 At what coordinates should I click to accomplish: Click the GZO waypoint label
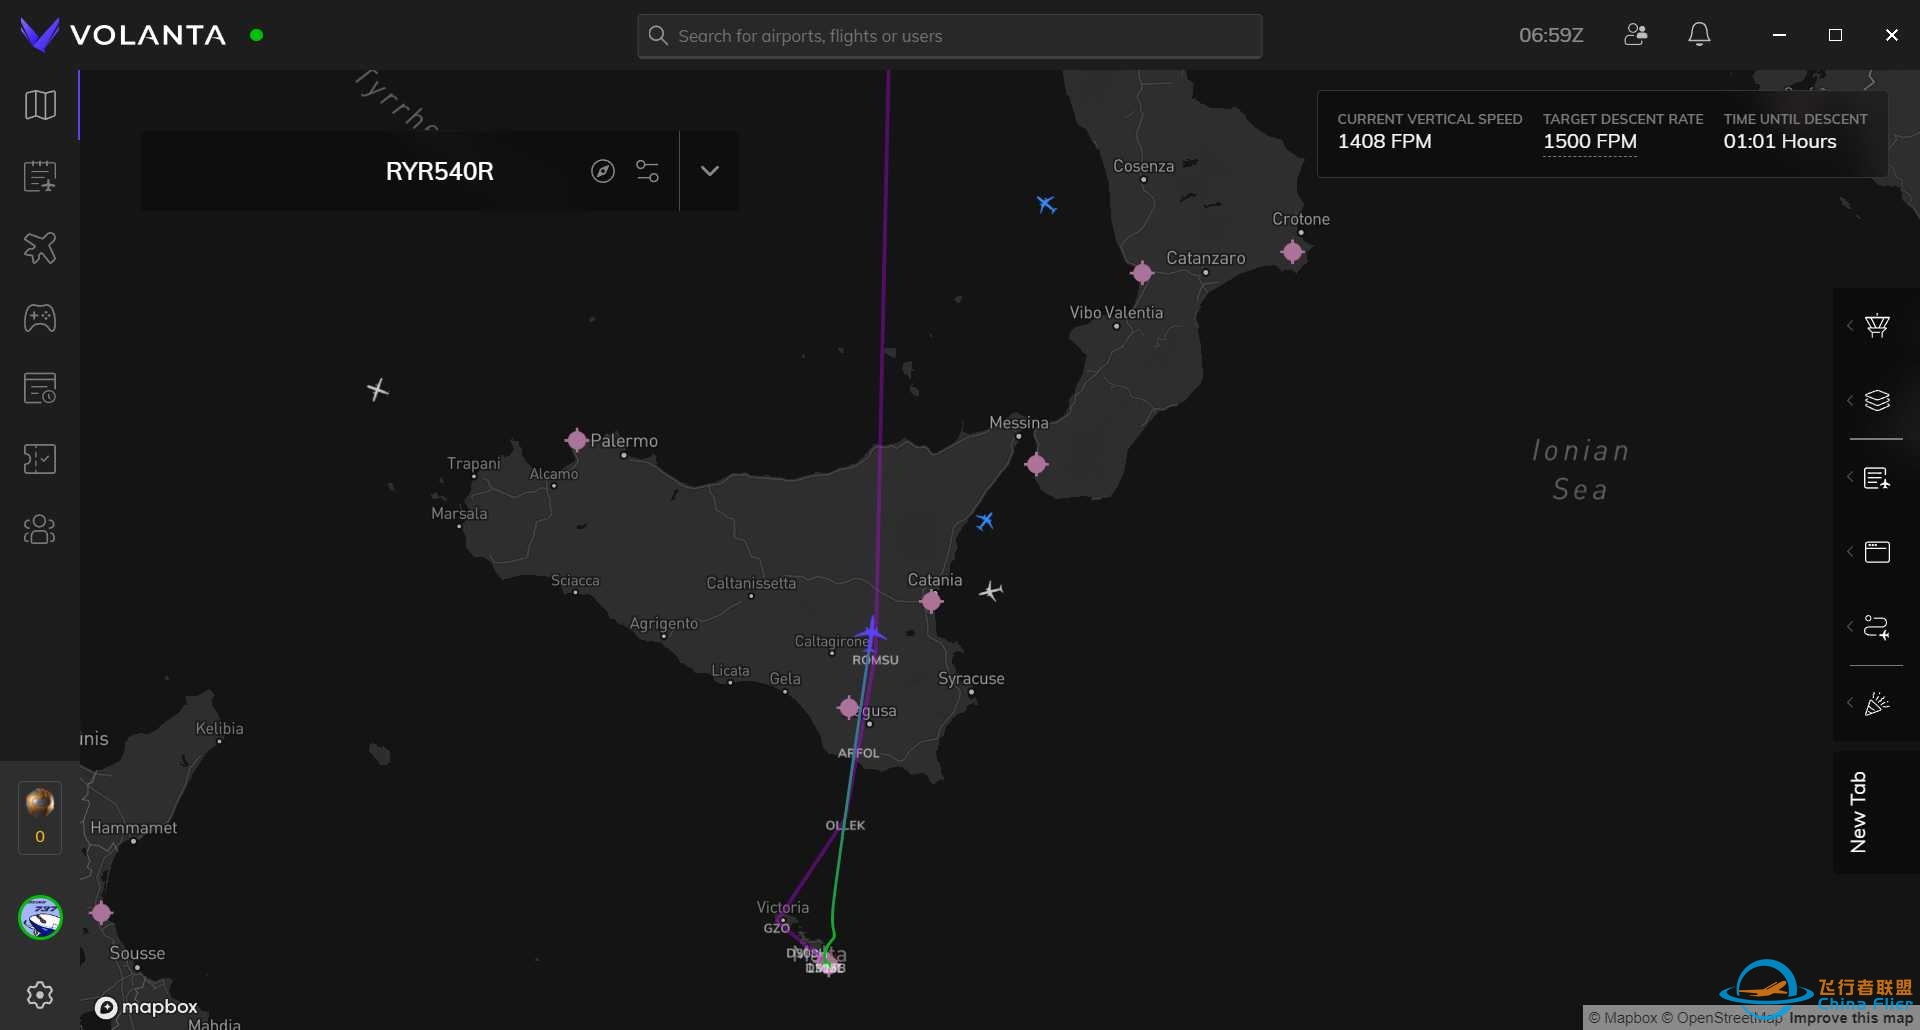pyautogui.click(x=776, y=928)
